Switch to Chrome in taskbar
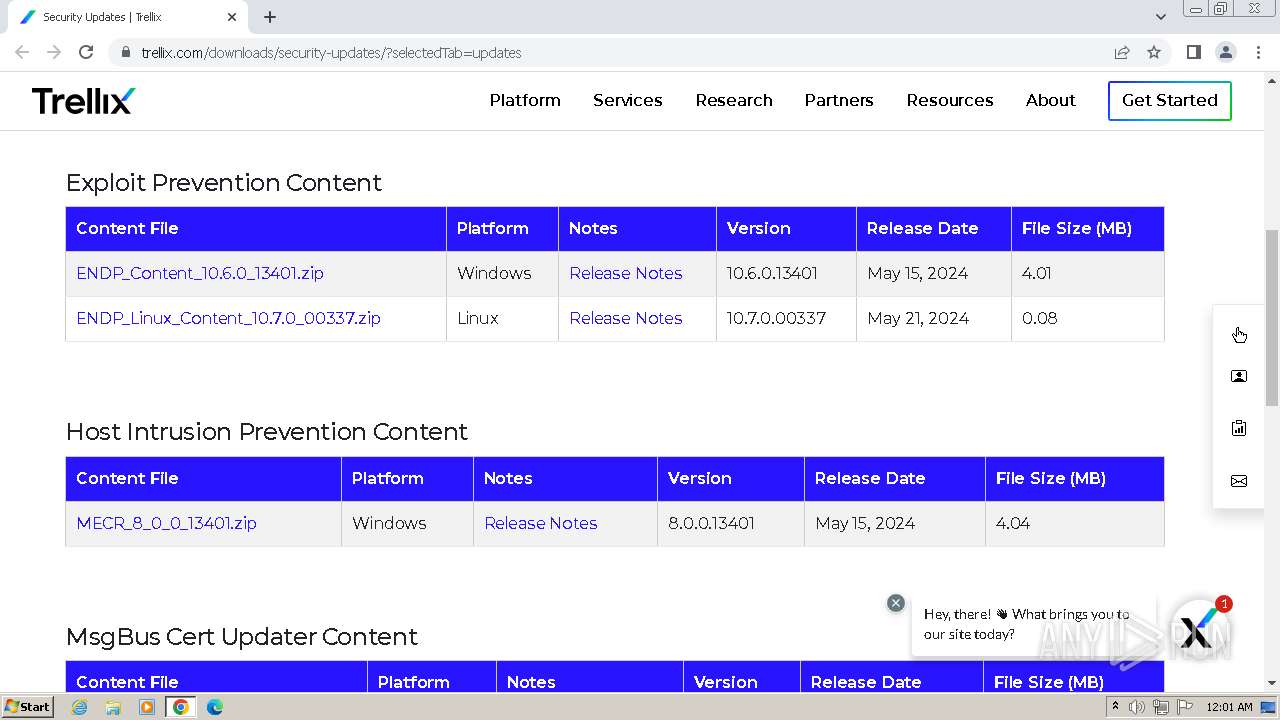The height and width of the screenshot is (720, 1280). (181, 707)
